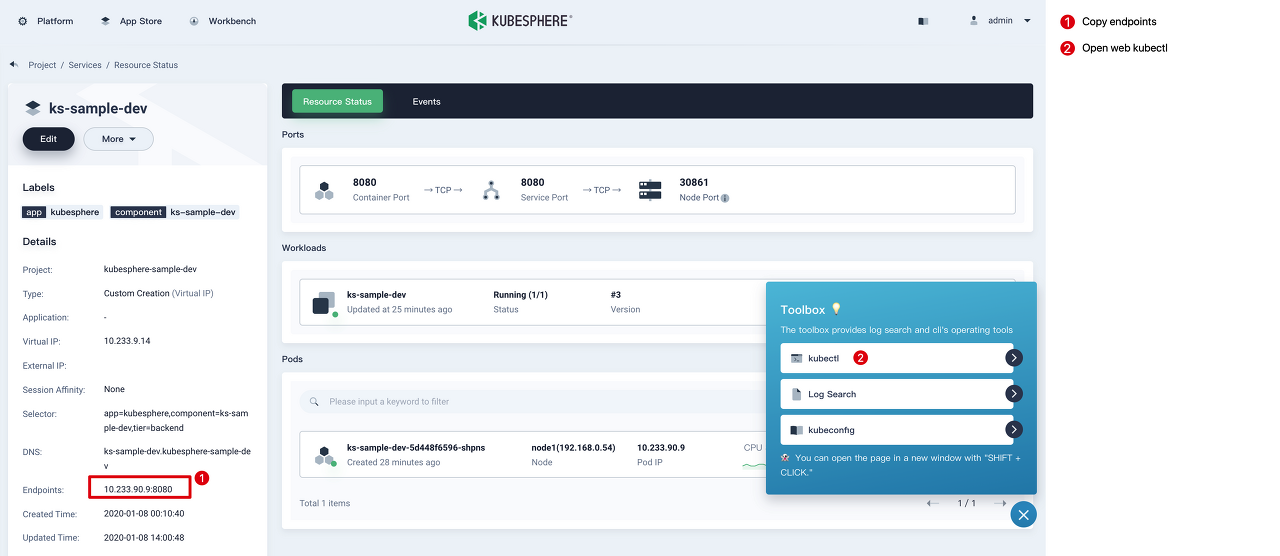The image size is (1280, 556).
Task: Open kubeconfig in the Toolbox
Action: (x=897, y=430)
